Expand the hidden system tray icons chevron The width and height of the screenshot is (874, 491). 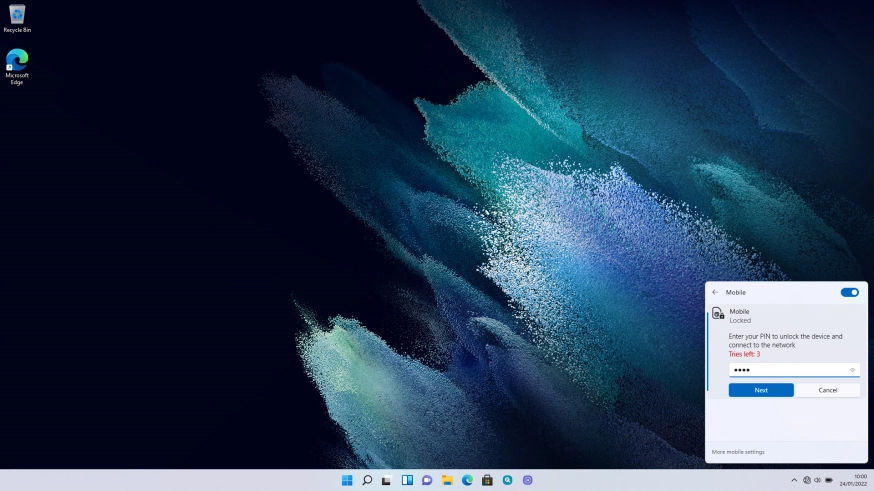[x=794, y=480]
